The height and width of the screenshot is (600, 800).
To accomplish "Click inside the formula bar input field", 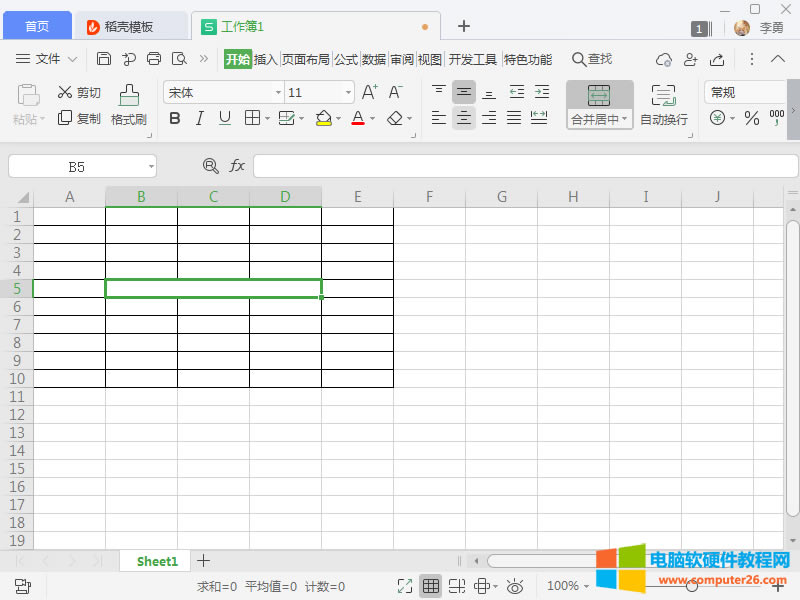I will pyautogui.click(x=525, y=166).
